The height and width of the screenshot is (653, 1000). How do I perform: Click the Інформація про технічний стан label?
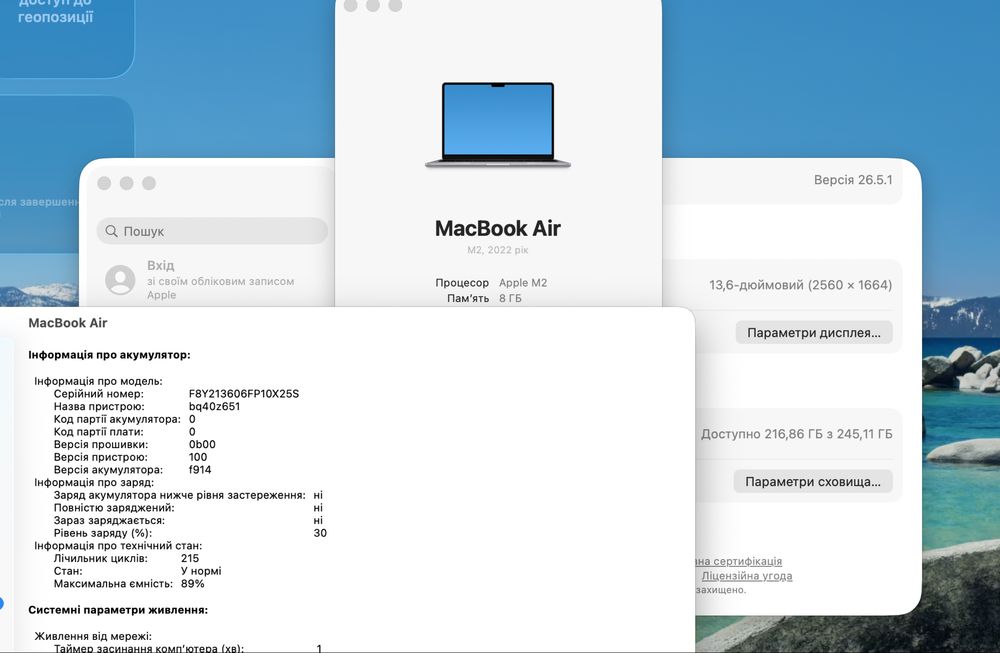point(118,546)
